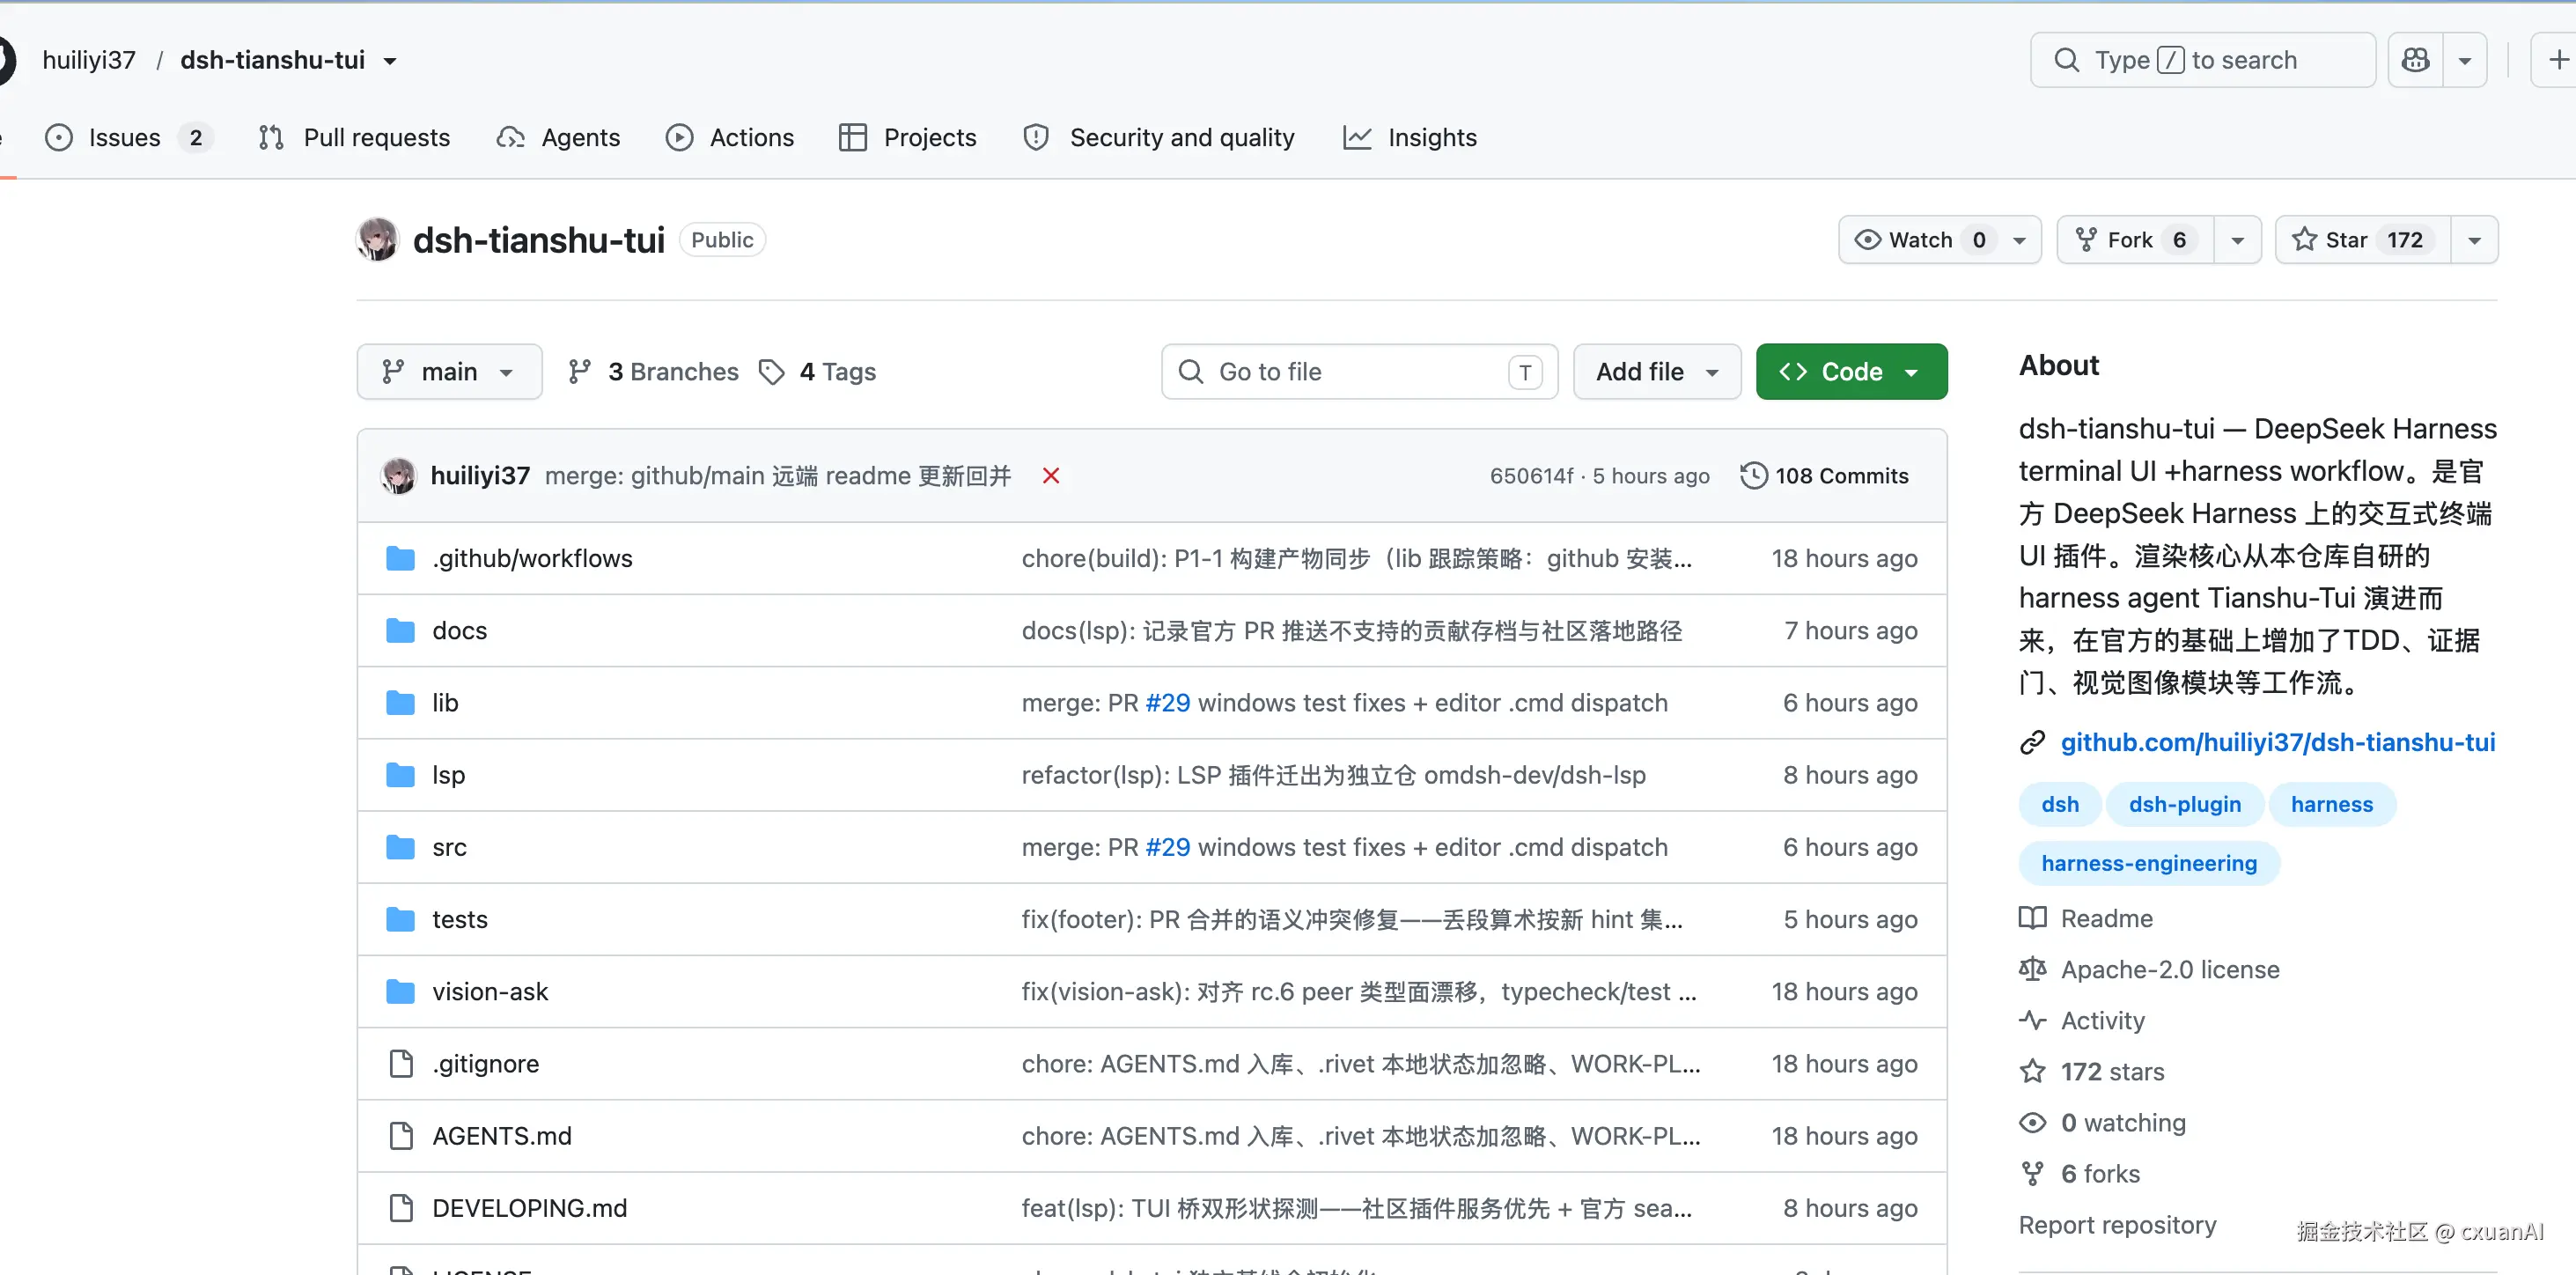Click the license scale icon
The width and height of the screenshot is (2576, 1275).
2032,969
